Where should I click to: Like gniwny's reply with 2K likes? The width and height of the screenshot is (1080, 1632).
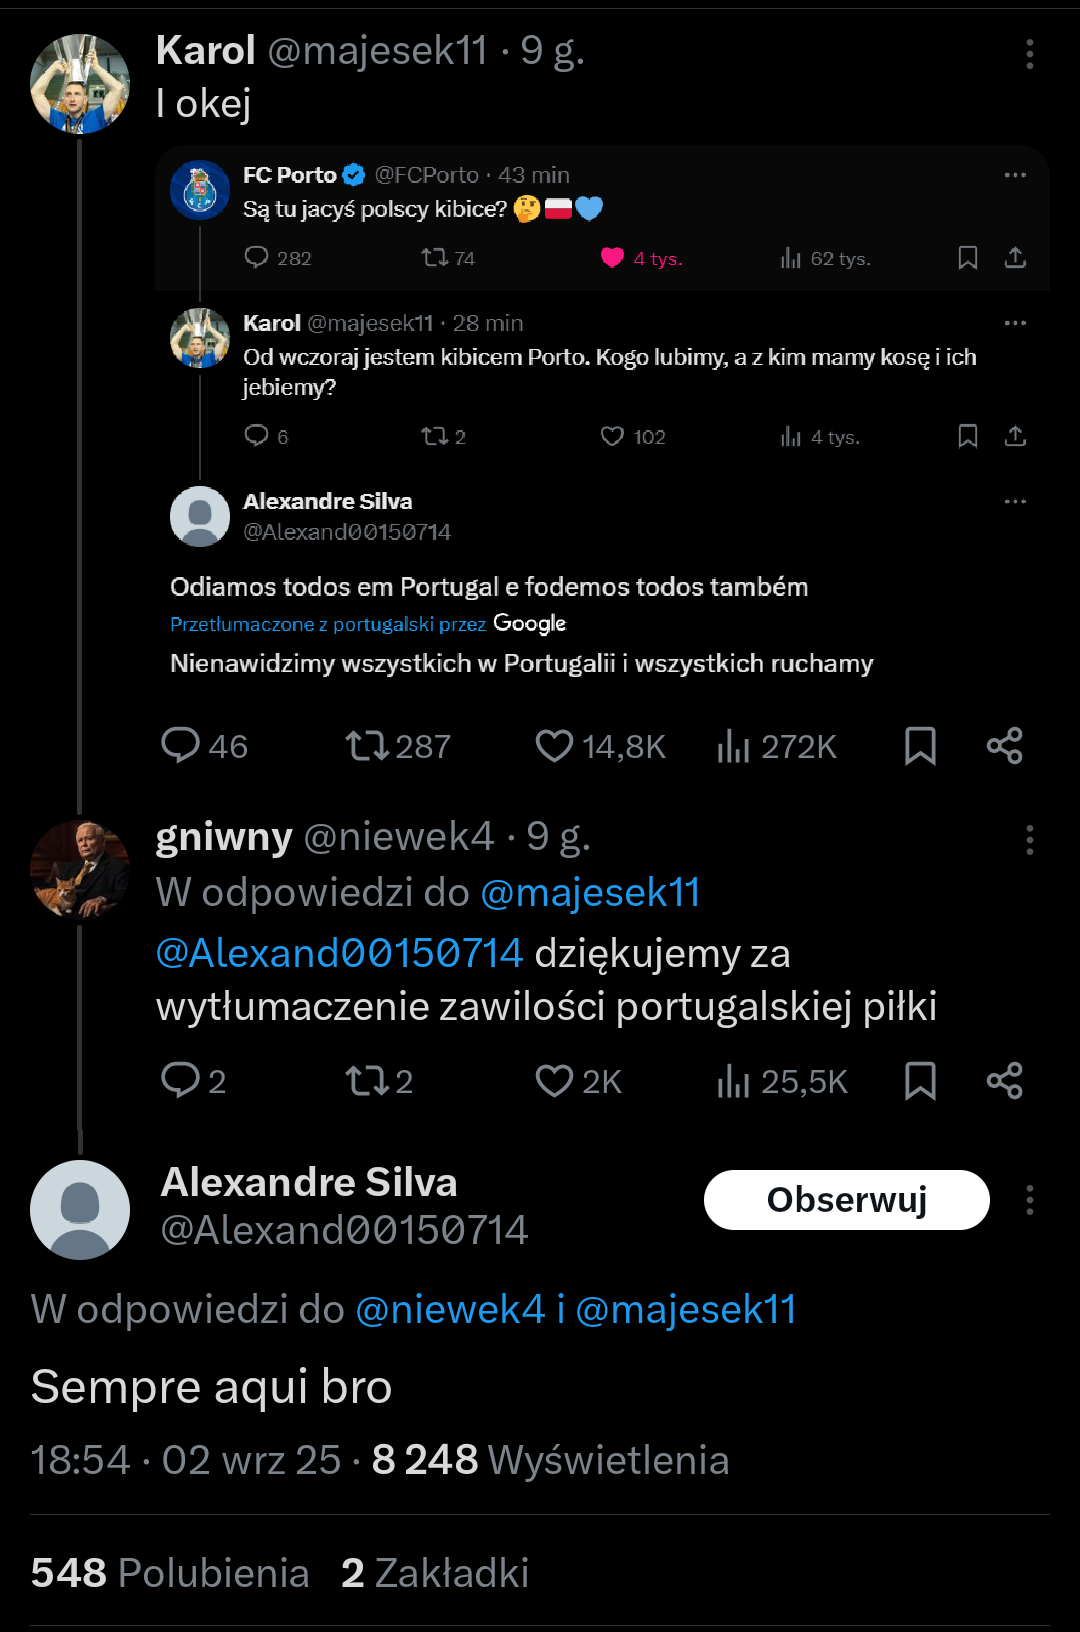click(x=555, y=1081)
